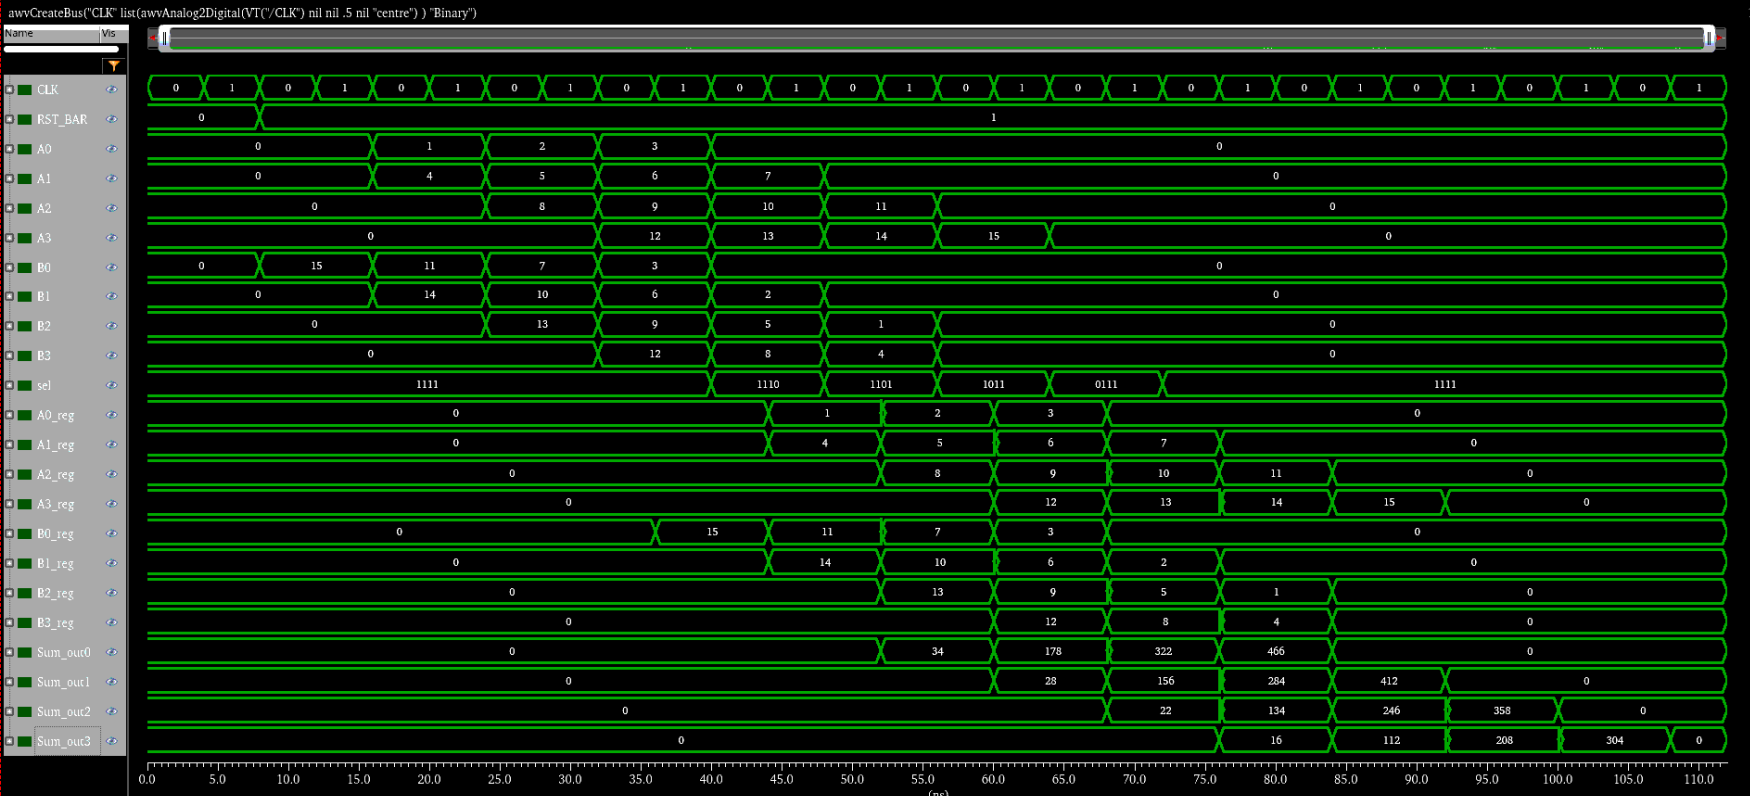
Task: Click the green bus icon for A1
Action: (x=25, y=179)
